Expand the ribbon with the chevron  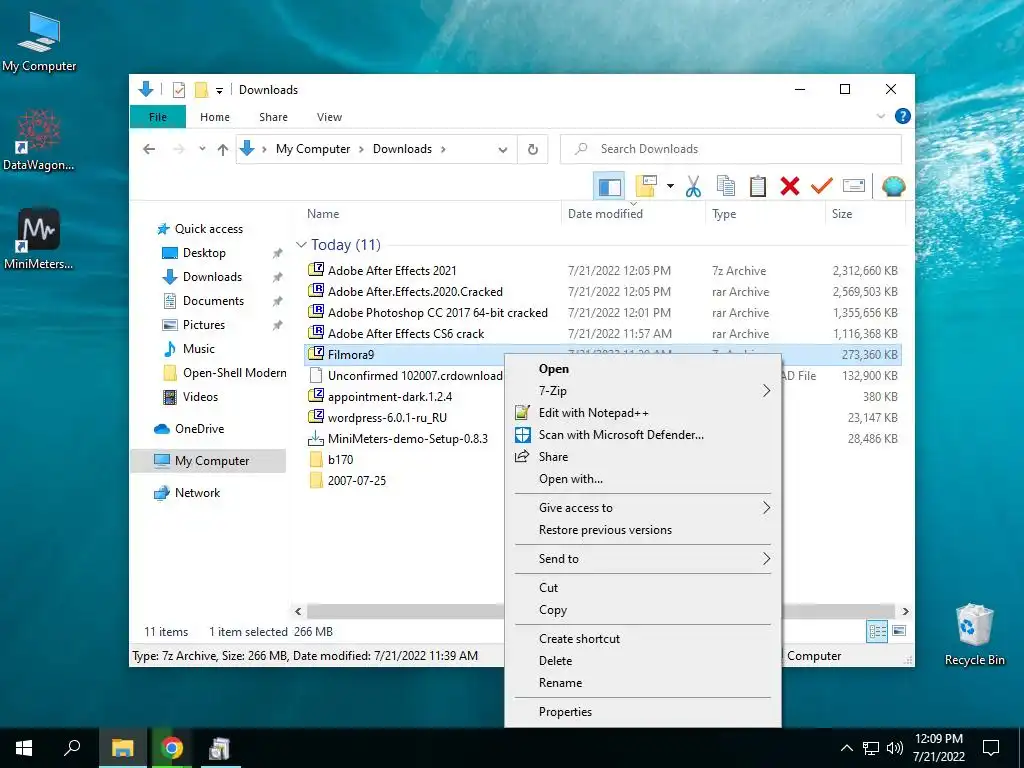coord(881,116)
